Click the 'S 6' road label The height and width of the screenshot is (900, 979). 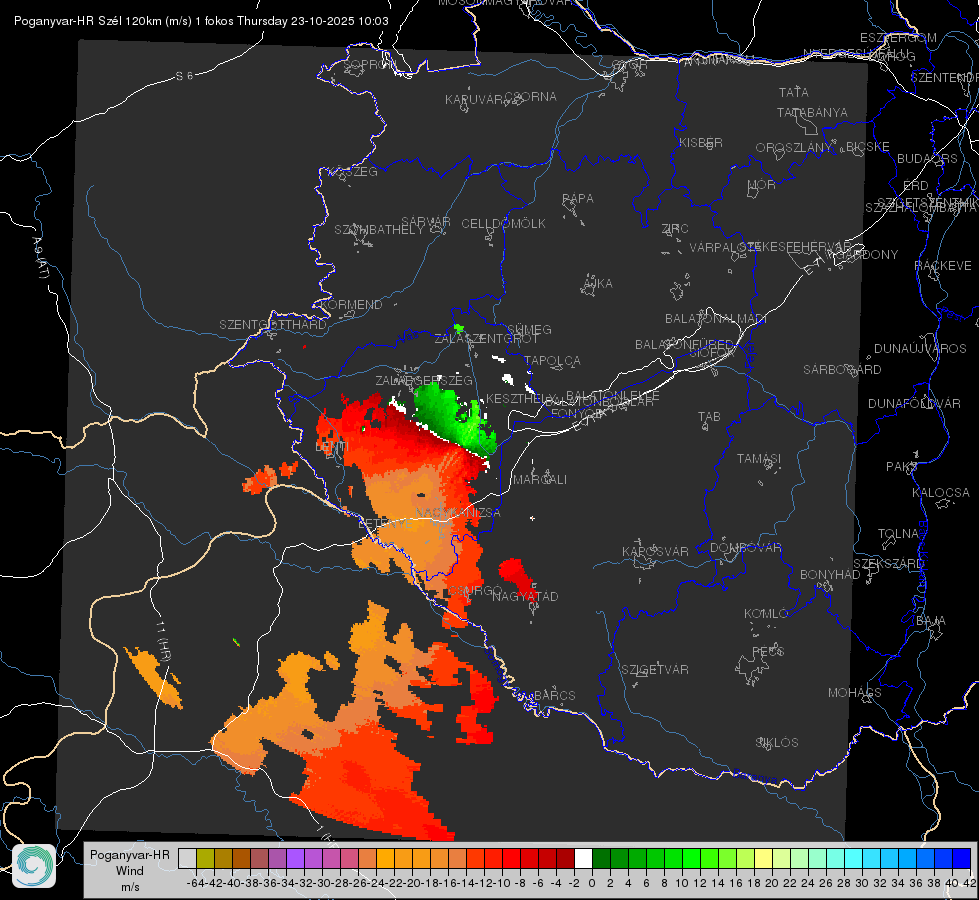(x=184, y=76)
